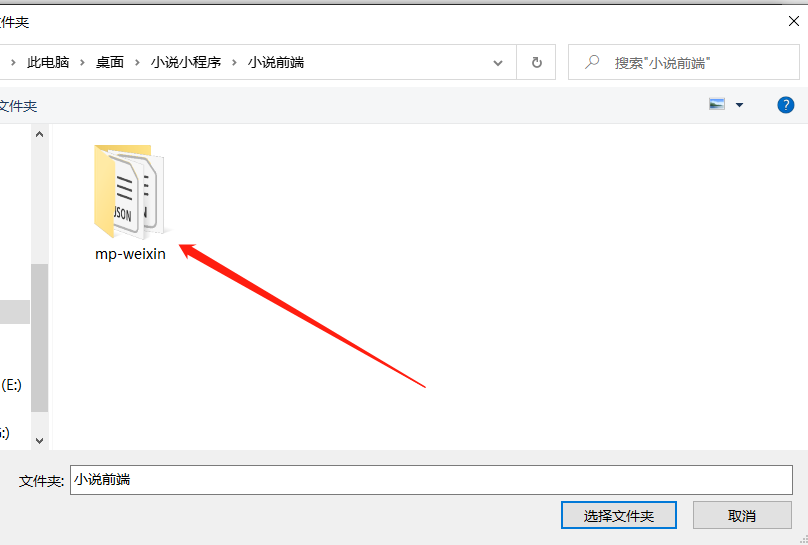This screenshot has height=545, width=808.
Task: Click the sidebar scrollbar thumb
Action: tap(40, 338)
